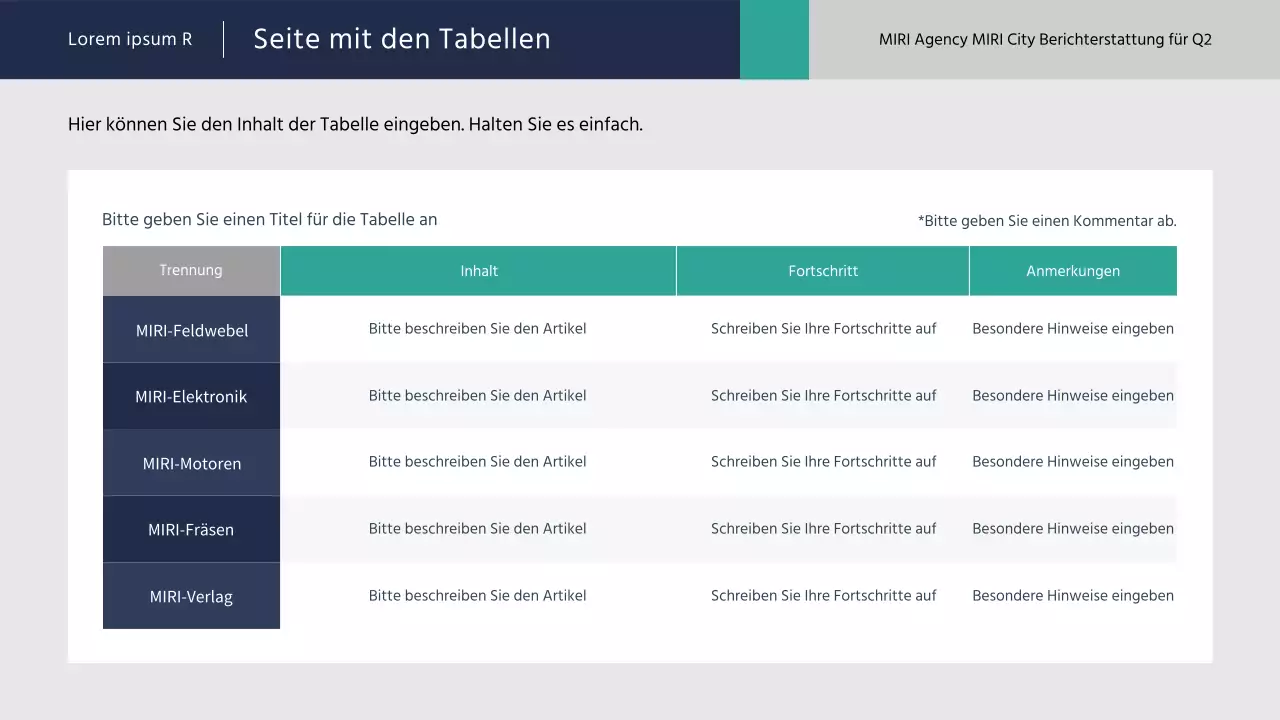Click the small dark square in top-left corner
Viewport: 1280px width, 720px height.
[7, 6]
